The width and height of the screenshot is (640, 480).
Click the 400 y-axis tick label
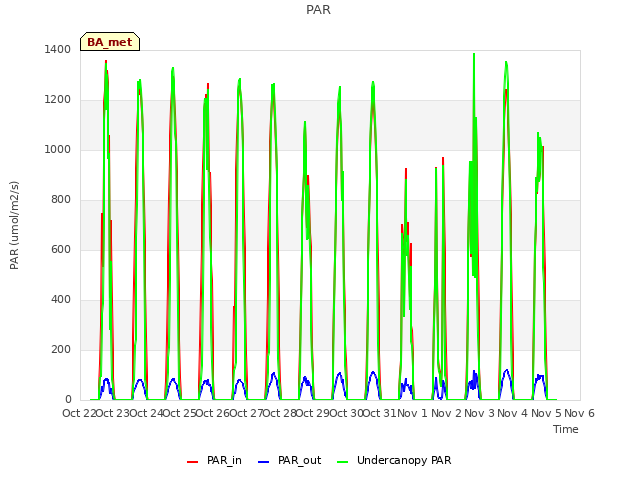coord(61,300)
